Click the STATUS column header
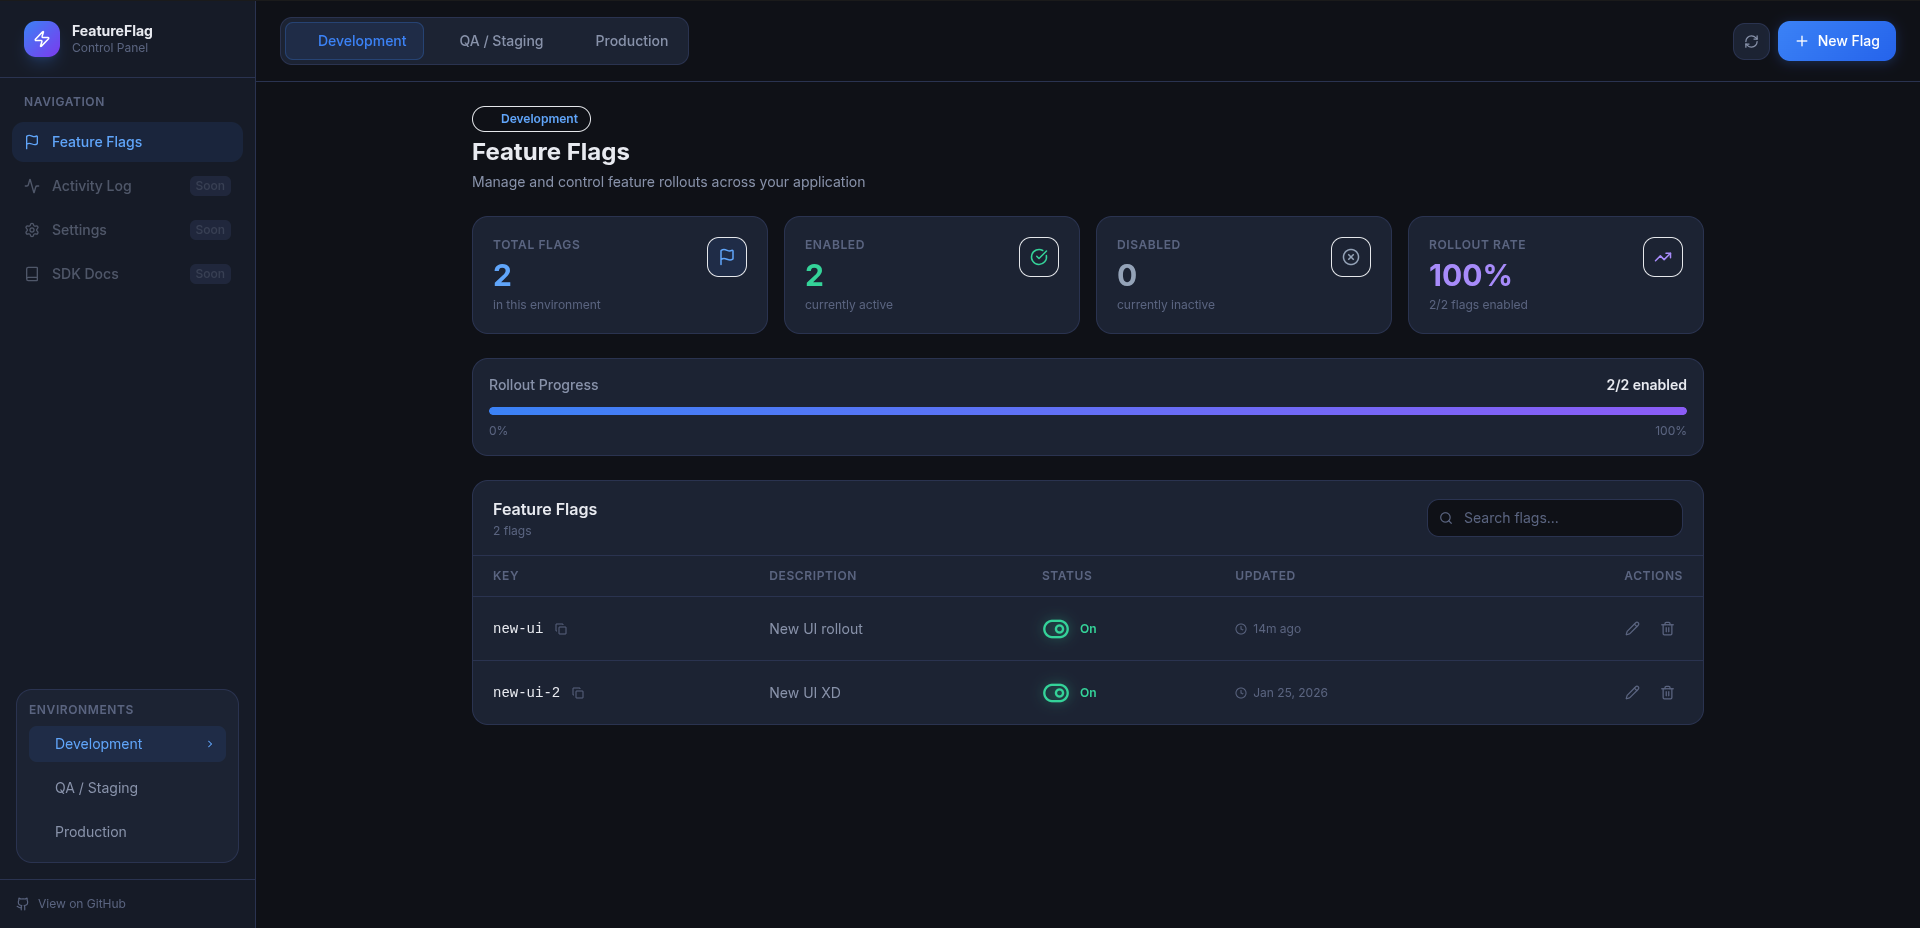 (1066, 576)
